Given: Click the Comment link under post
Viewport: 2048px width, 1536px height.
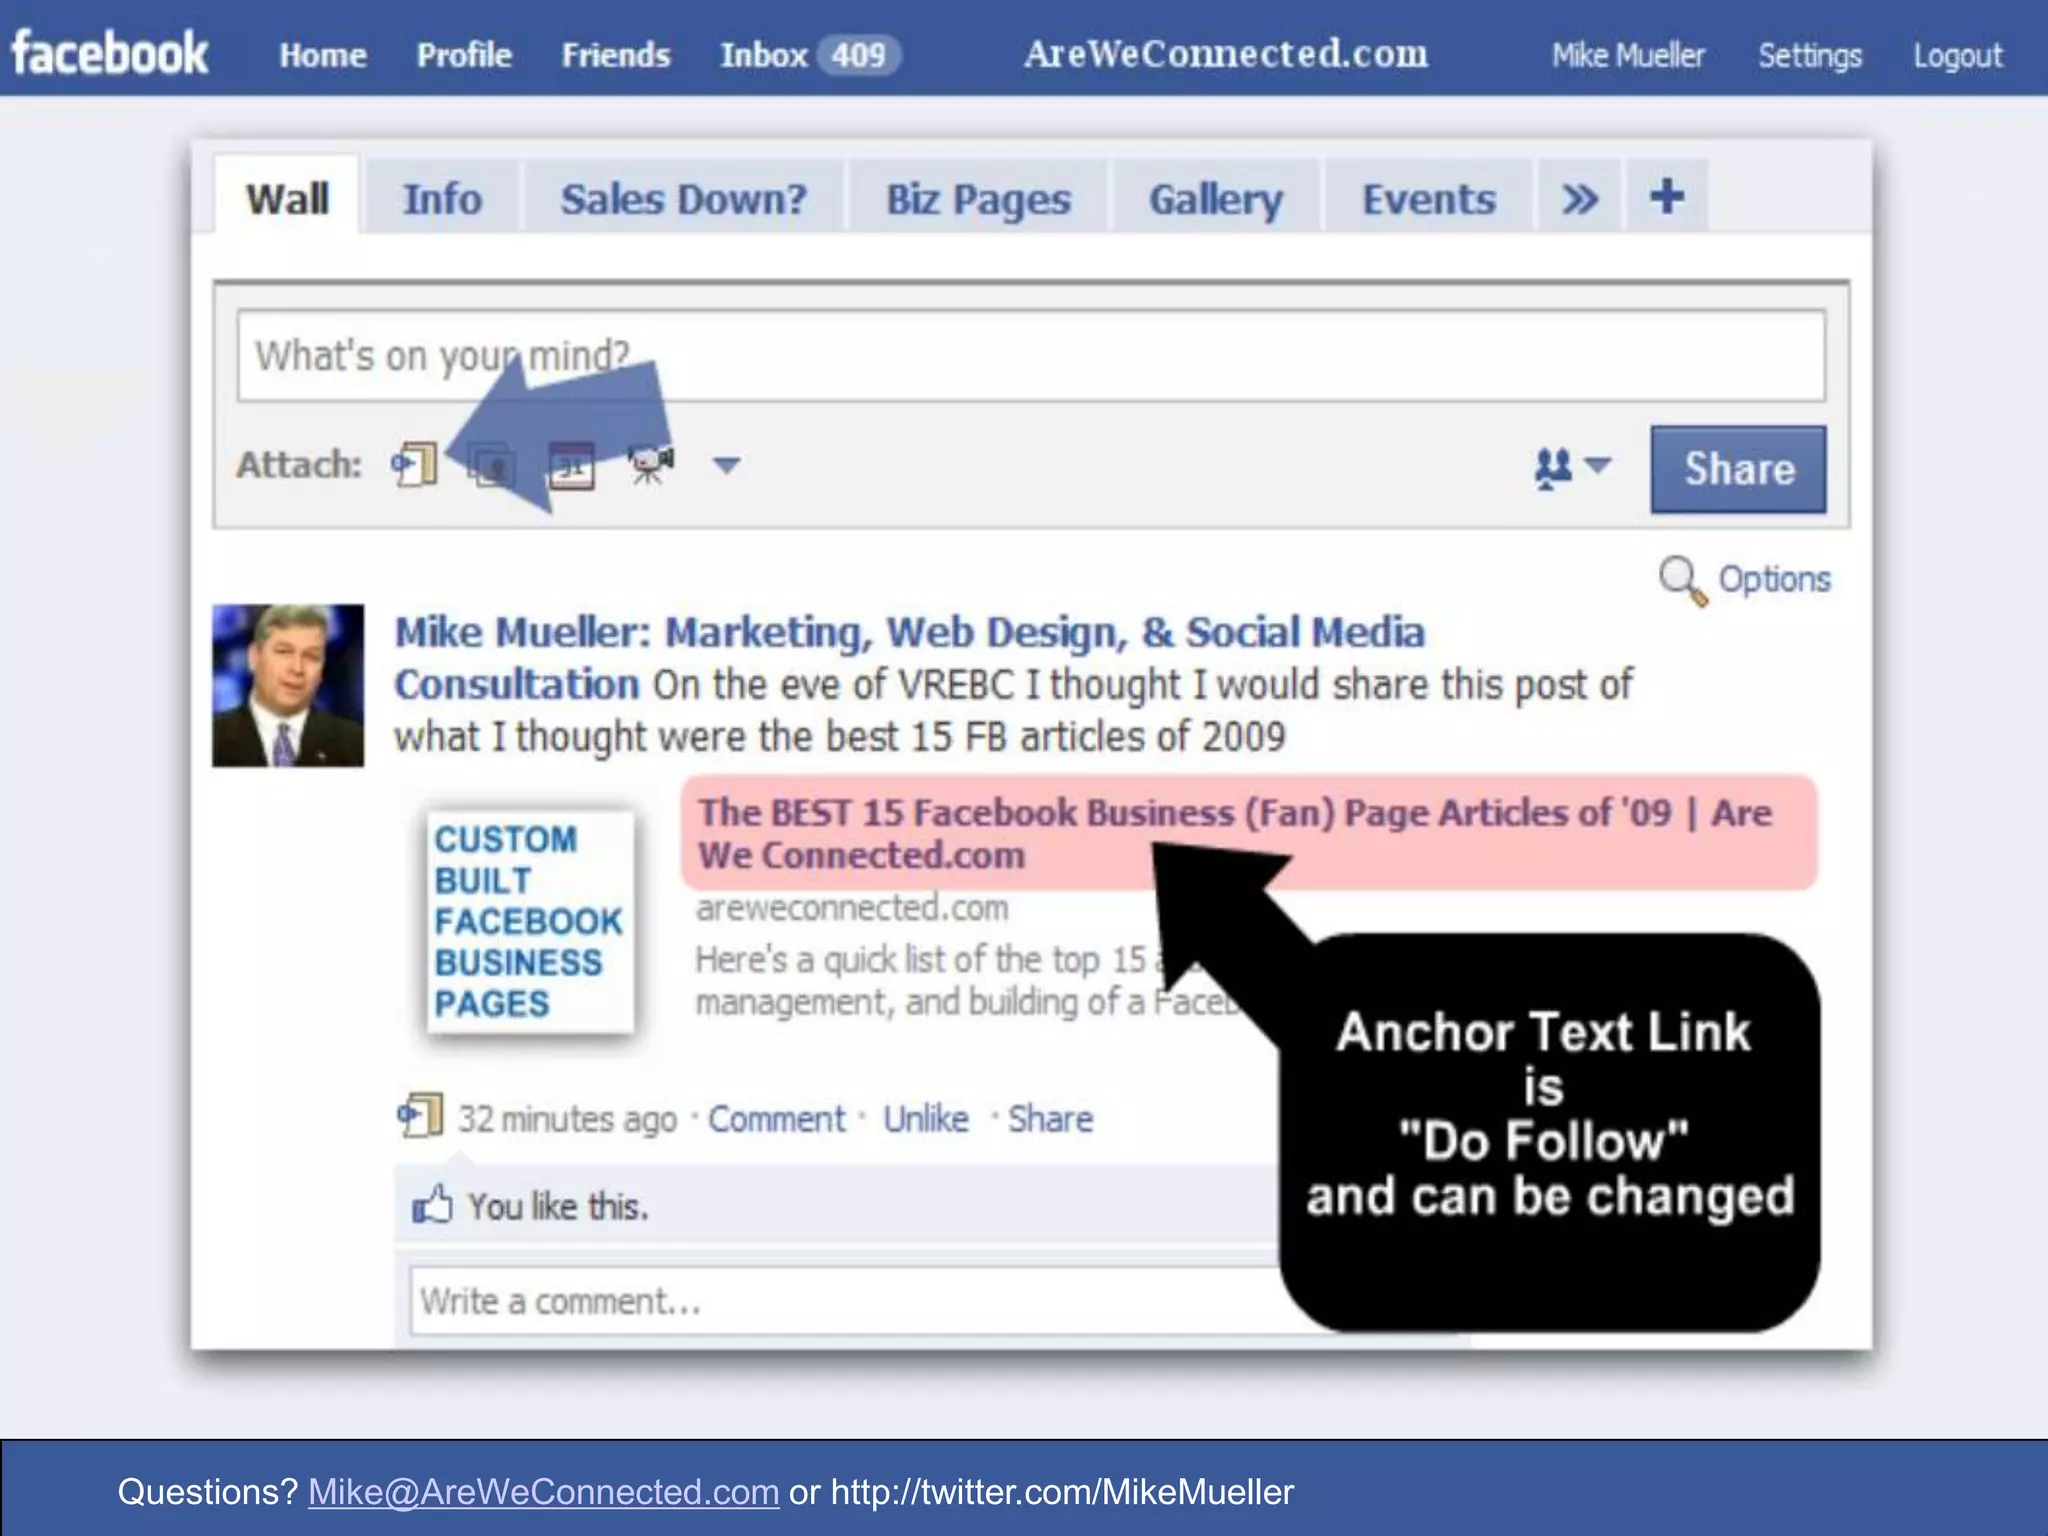Looking at the screenshot, I should tap(776, 1118).
